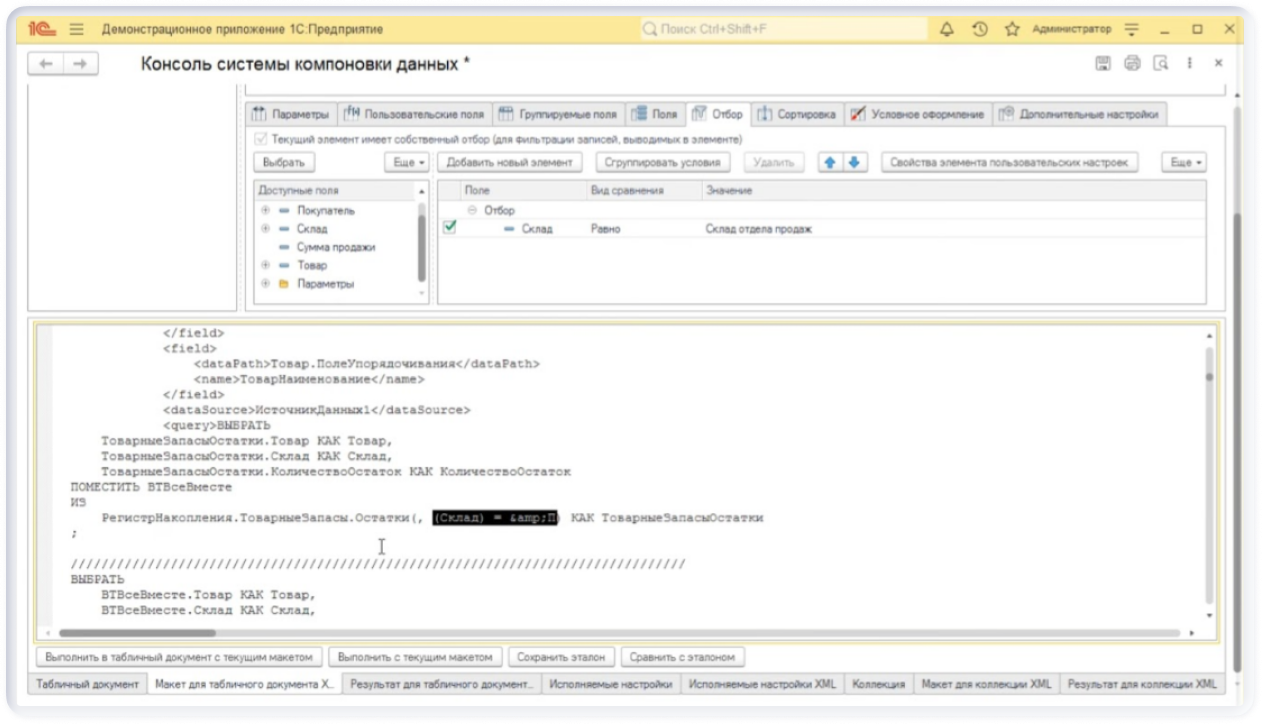Click the horizontal scrollbar of the XML editor
The width and height of the screenshot is (1262, 724).
coord(600,633)
